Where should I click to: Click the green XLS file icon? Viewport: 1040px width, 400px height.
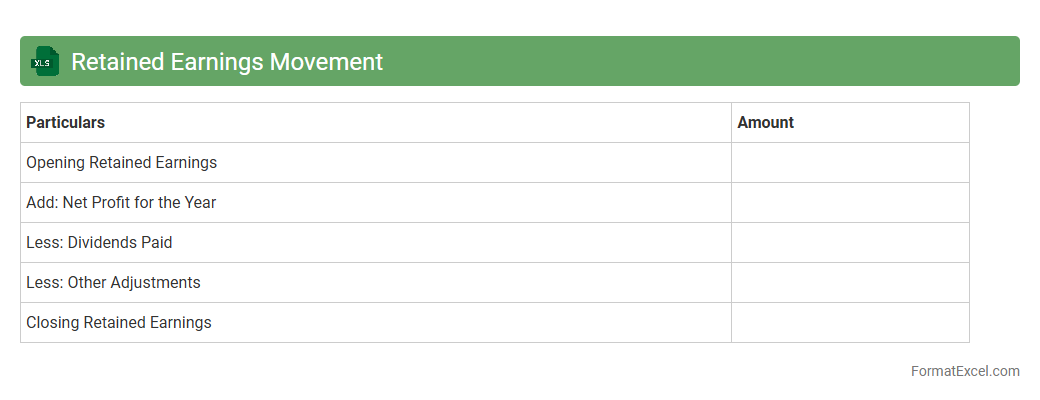pos(45,62)
